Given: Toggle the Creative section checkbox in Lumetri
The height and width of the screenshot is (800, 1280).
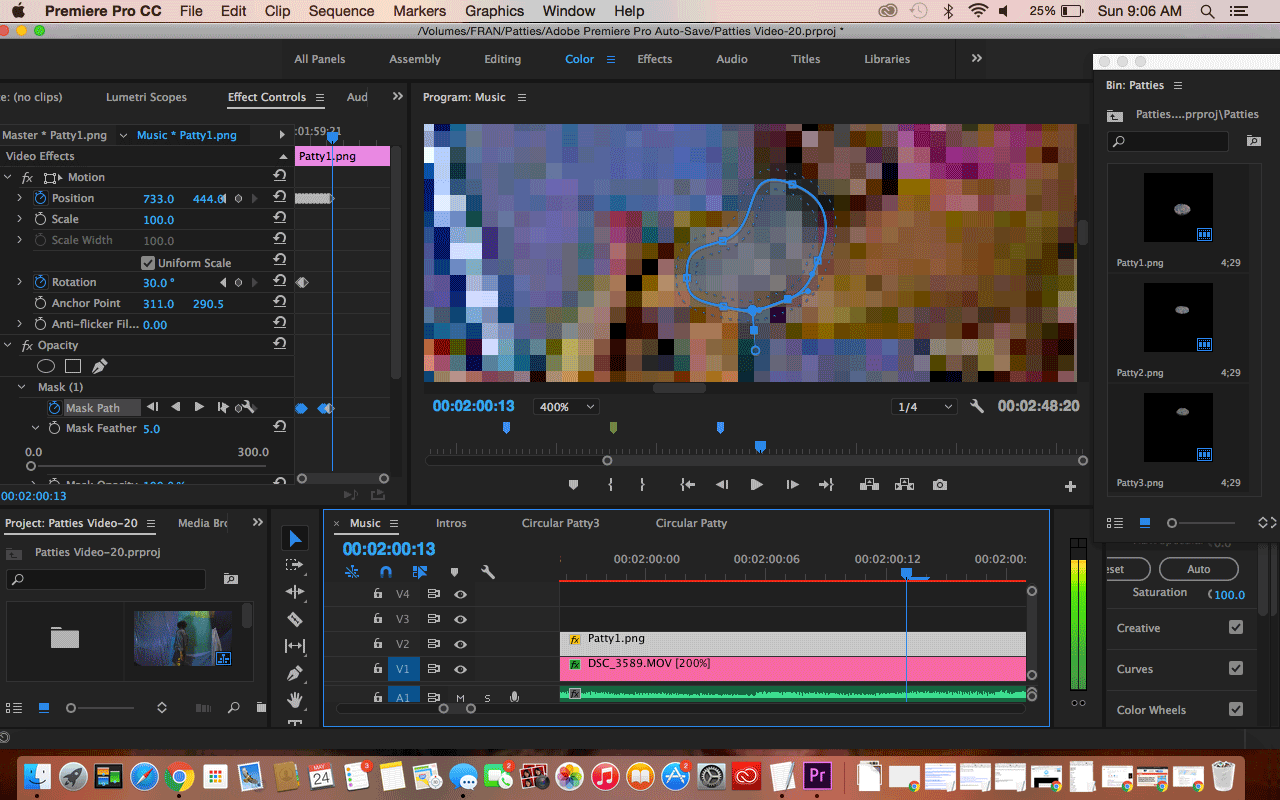Looking at the screenshot, I should [1236, 628].
